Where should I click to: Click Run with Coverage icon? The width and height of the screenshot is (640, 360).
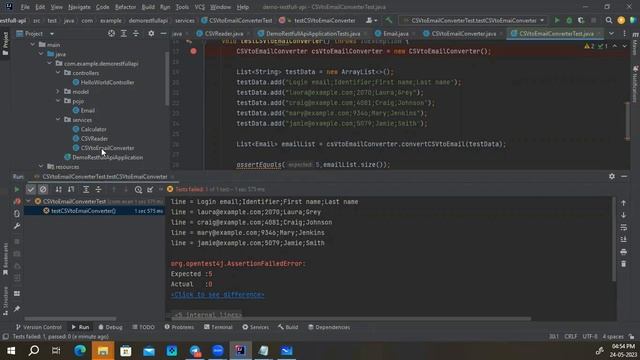pyautogui.click(x=581, y=20)
